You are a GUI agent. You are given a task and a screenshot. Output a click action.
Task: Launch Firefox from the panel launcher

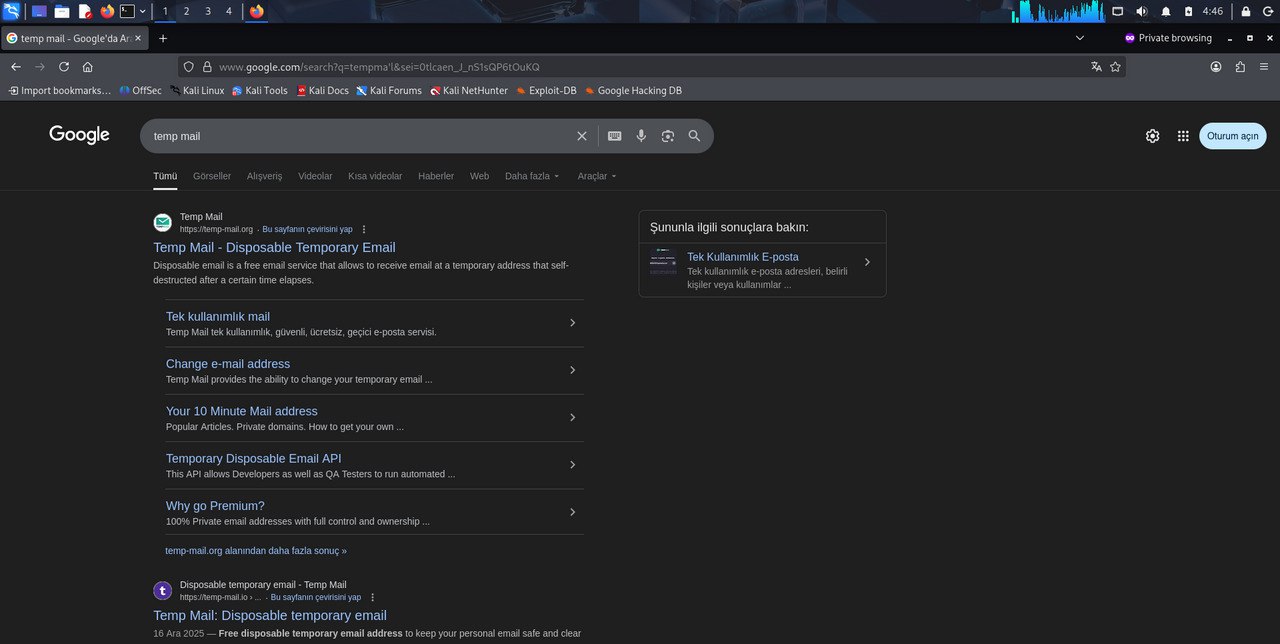coord(107,11)
